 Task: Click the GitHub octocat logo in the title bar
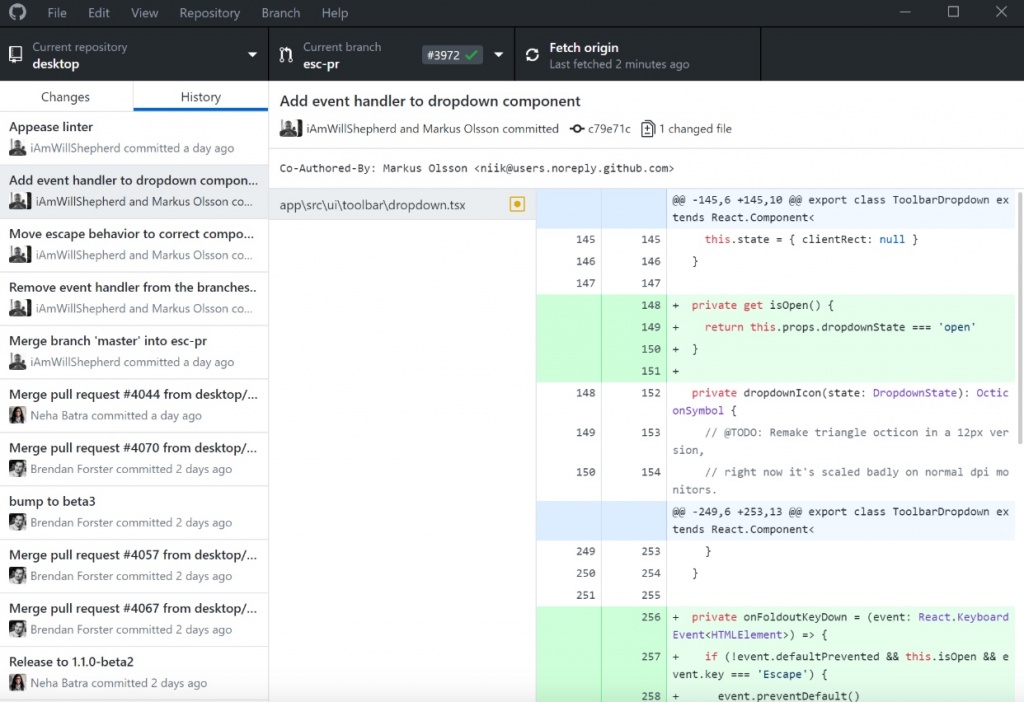point(17,12)
